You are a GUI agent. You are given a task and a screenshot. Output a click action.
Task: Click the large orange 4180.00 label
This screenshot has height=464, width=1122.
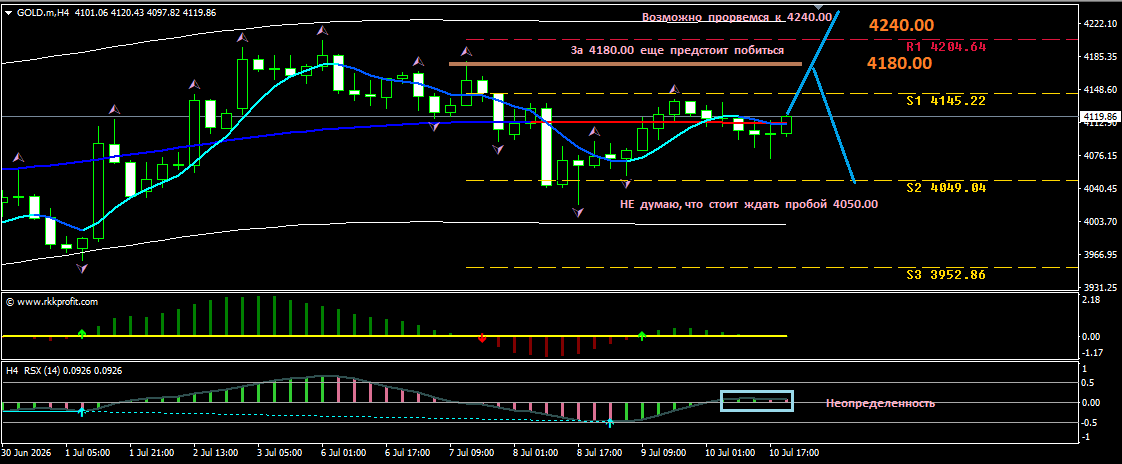899,63
